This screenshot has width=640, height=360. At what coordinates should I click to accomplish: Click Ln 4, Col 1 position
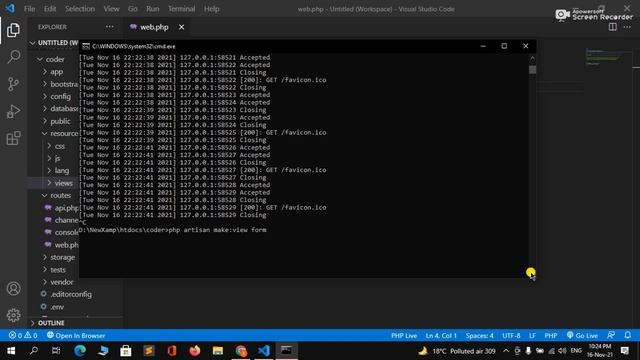coord(441,336)
